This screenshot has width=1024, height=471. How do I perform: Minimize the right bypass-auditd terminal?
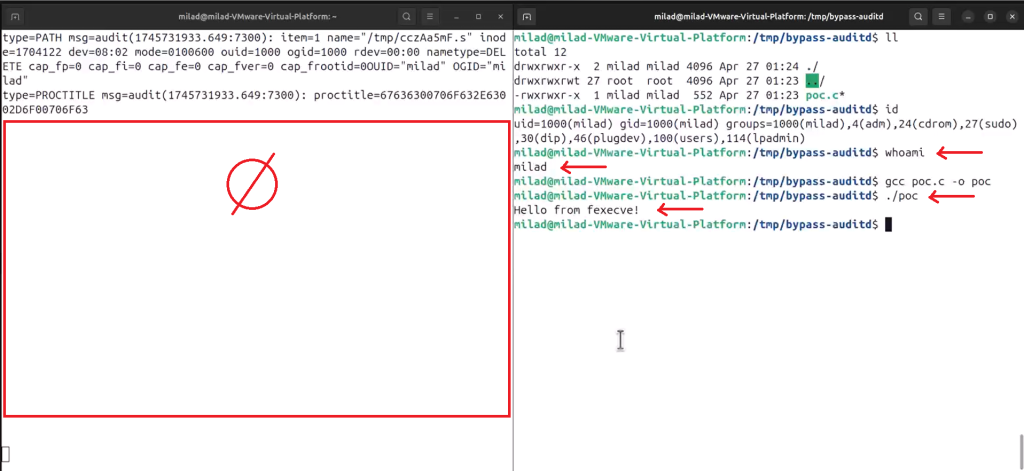pos(968,16)
